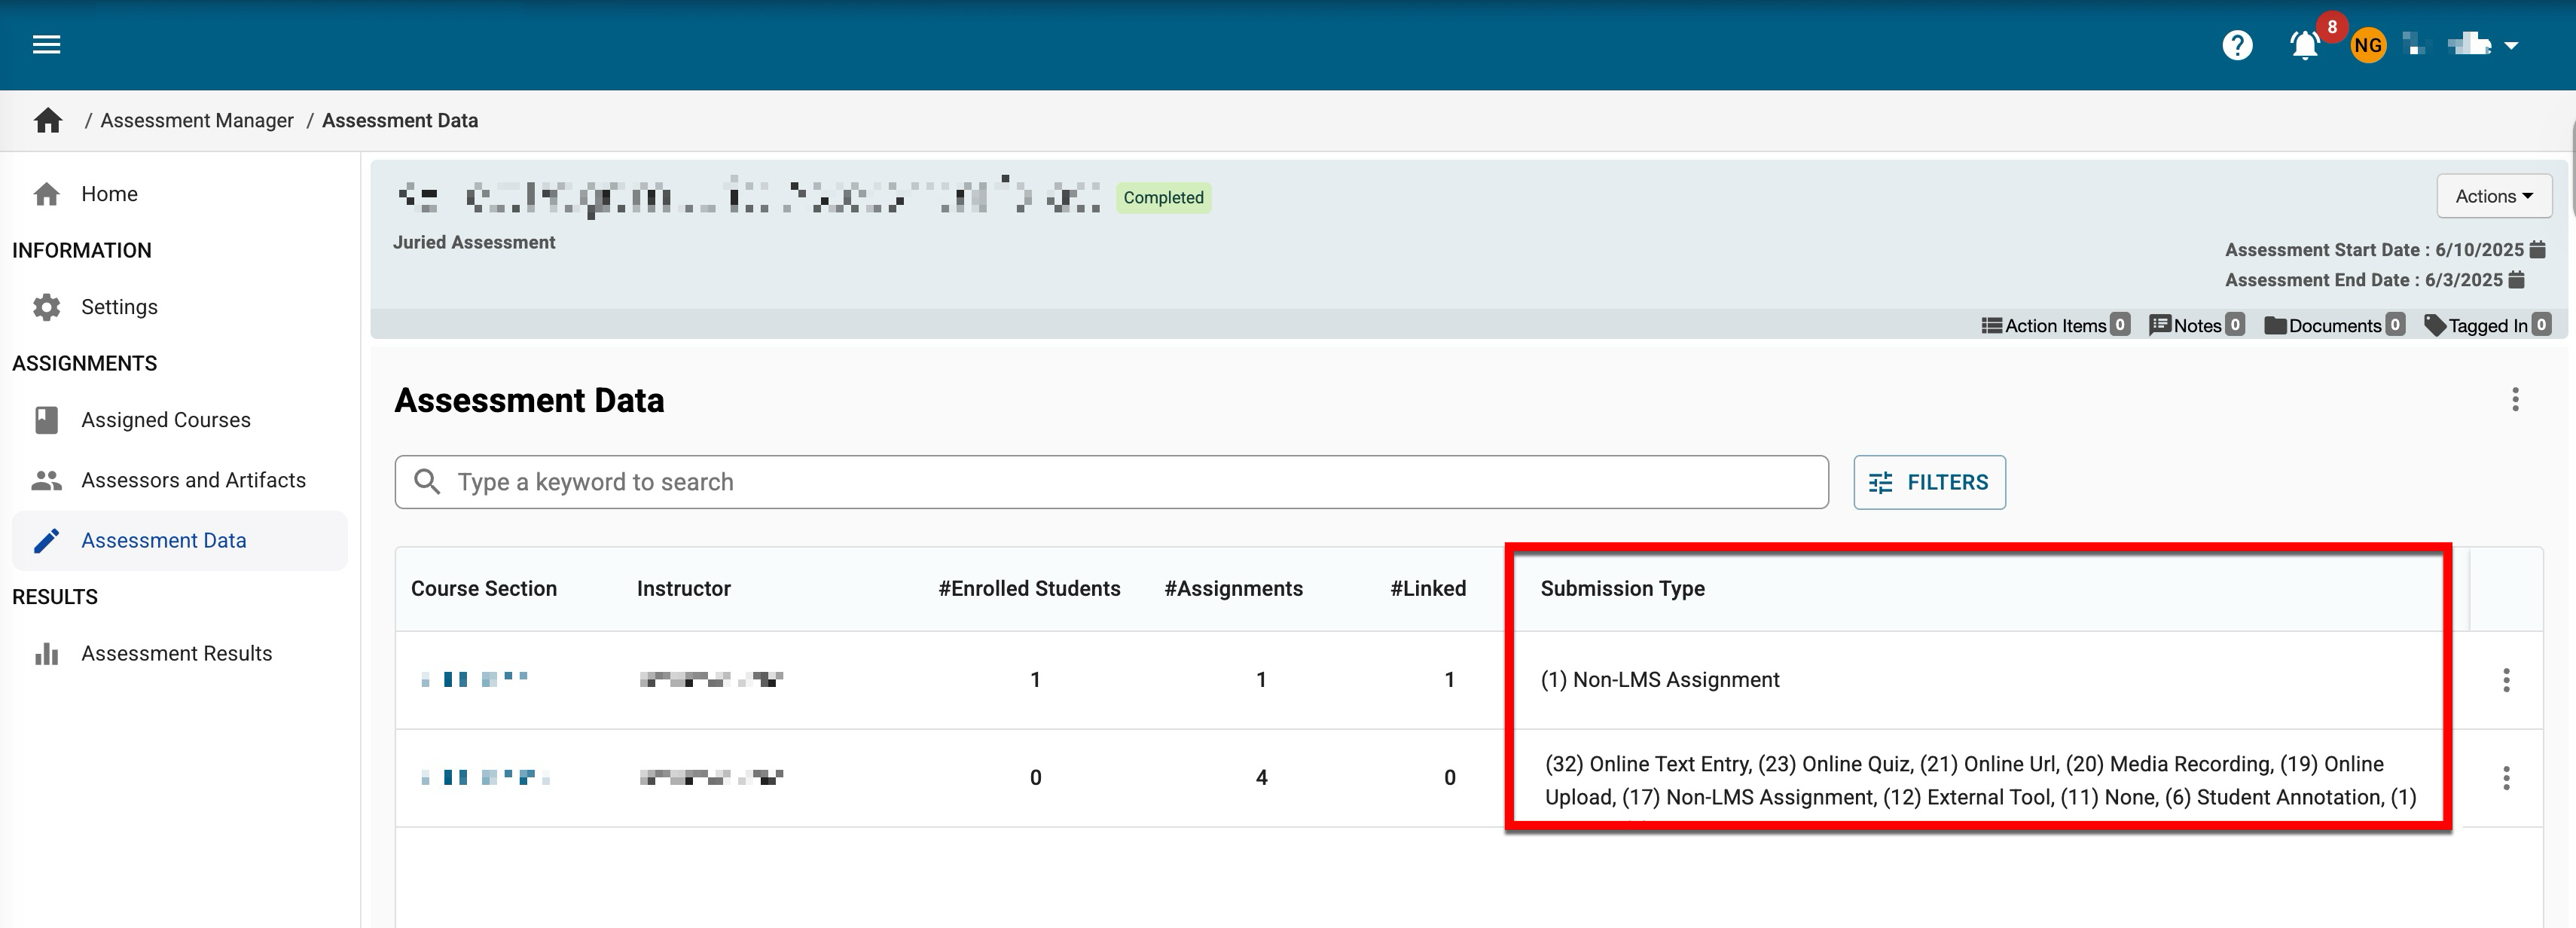2576x928 pixels.
Task: Click in the keyword search field
Action: [x=1110, y=483]
